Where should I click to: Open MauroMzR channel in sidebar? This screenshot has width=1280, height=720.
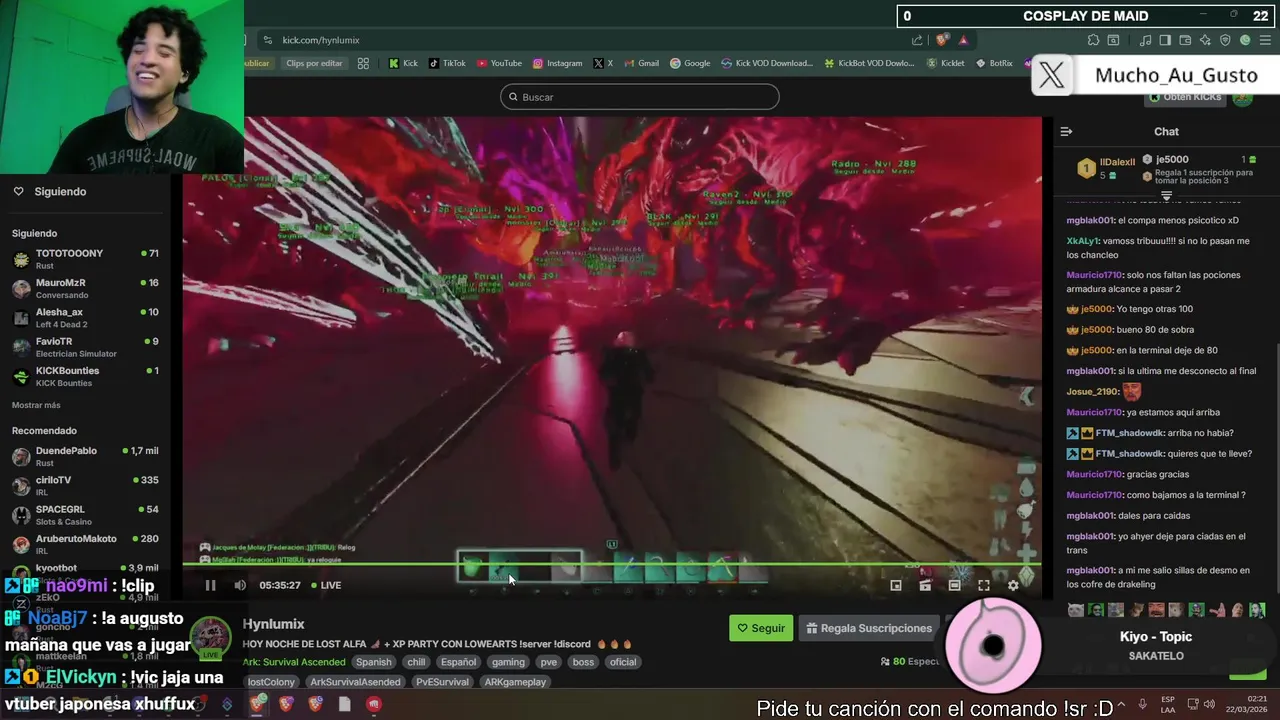coord(85,289)
